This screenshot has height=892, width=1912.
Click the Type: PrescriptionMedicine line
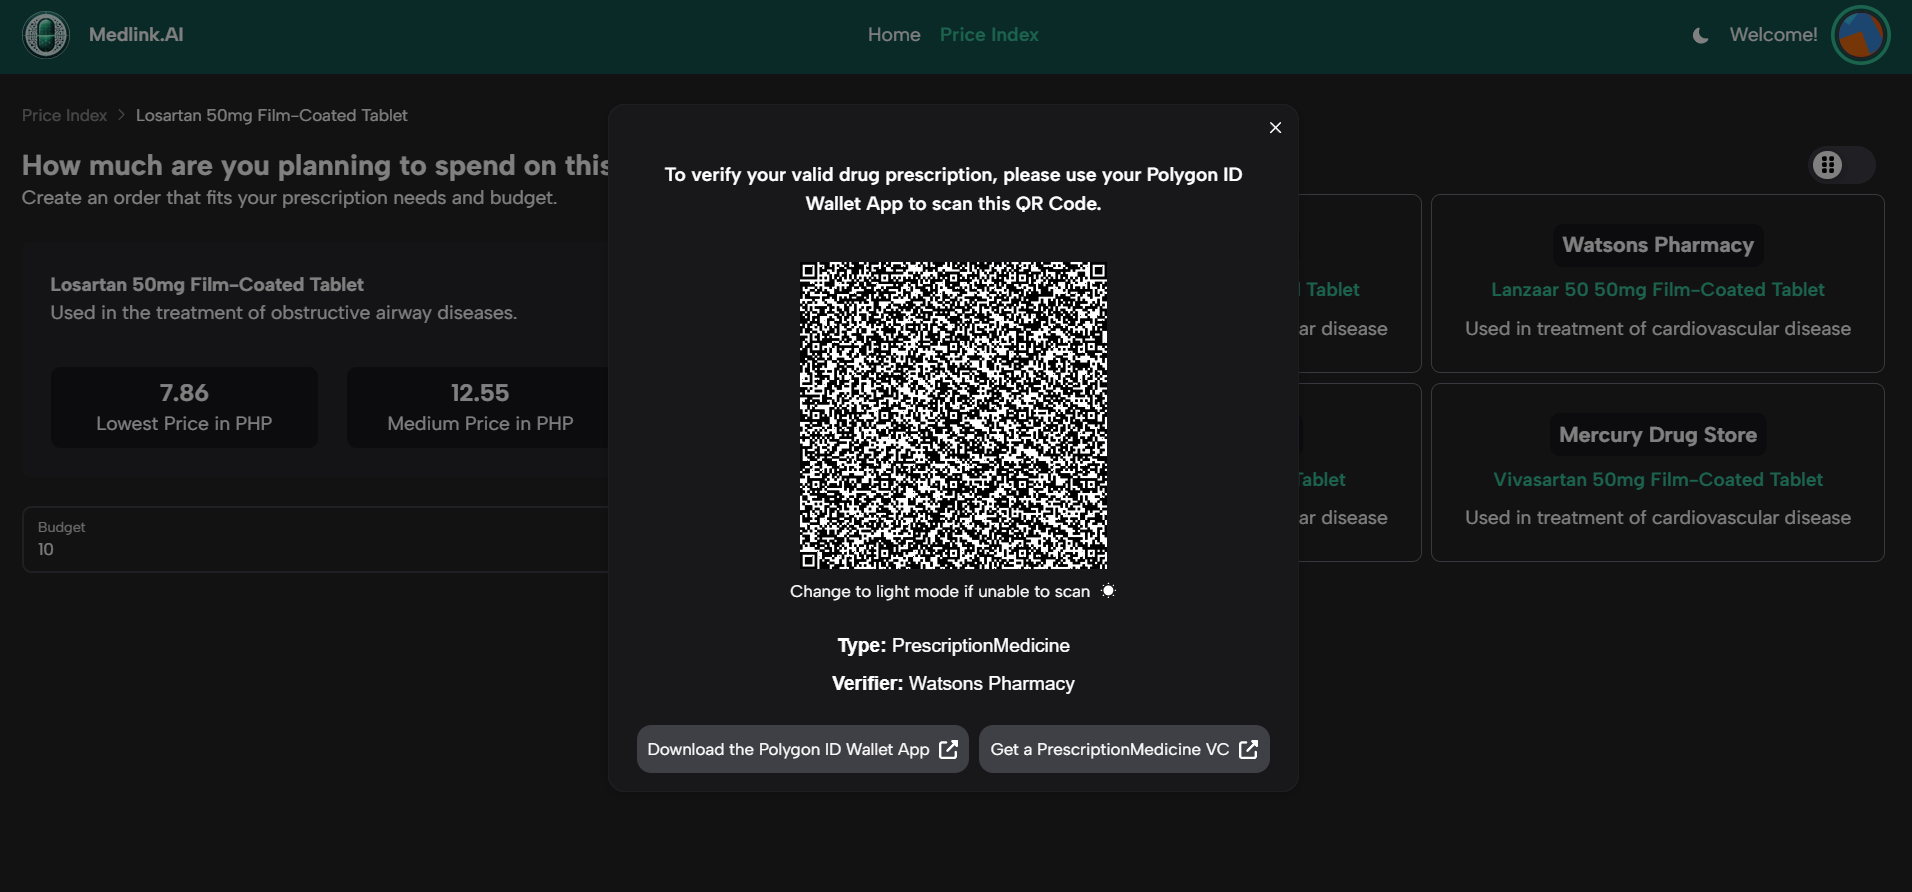point(953,645)
